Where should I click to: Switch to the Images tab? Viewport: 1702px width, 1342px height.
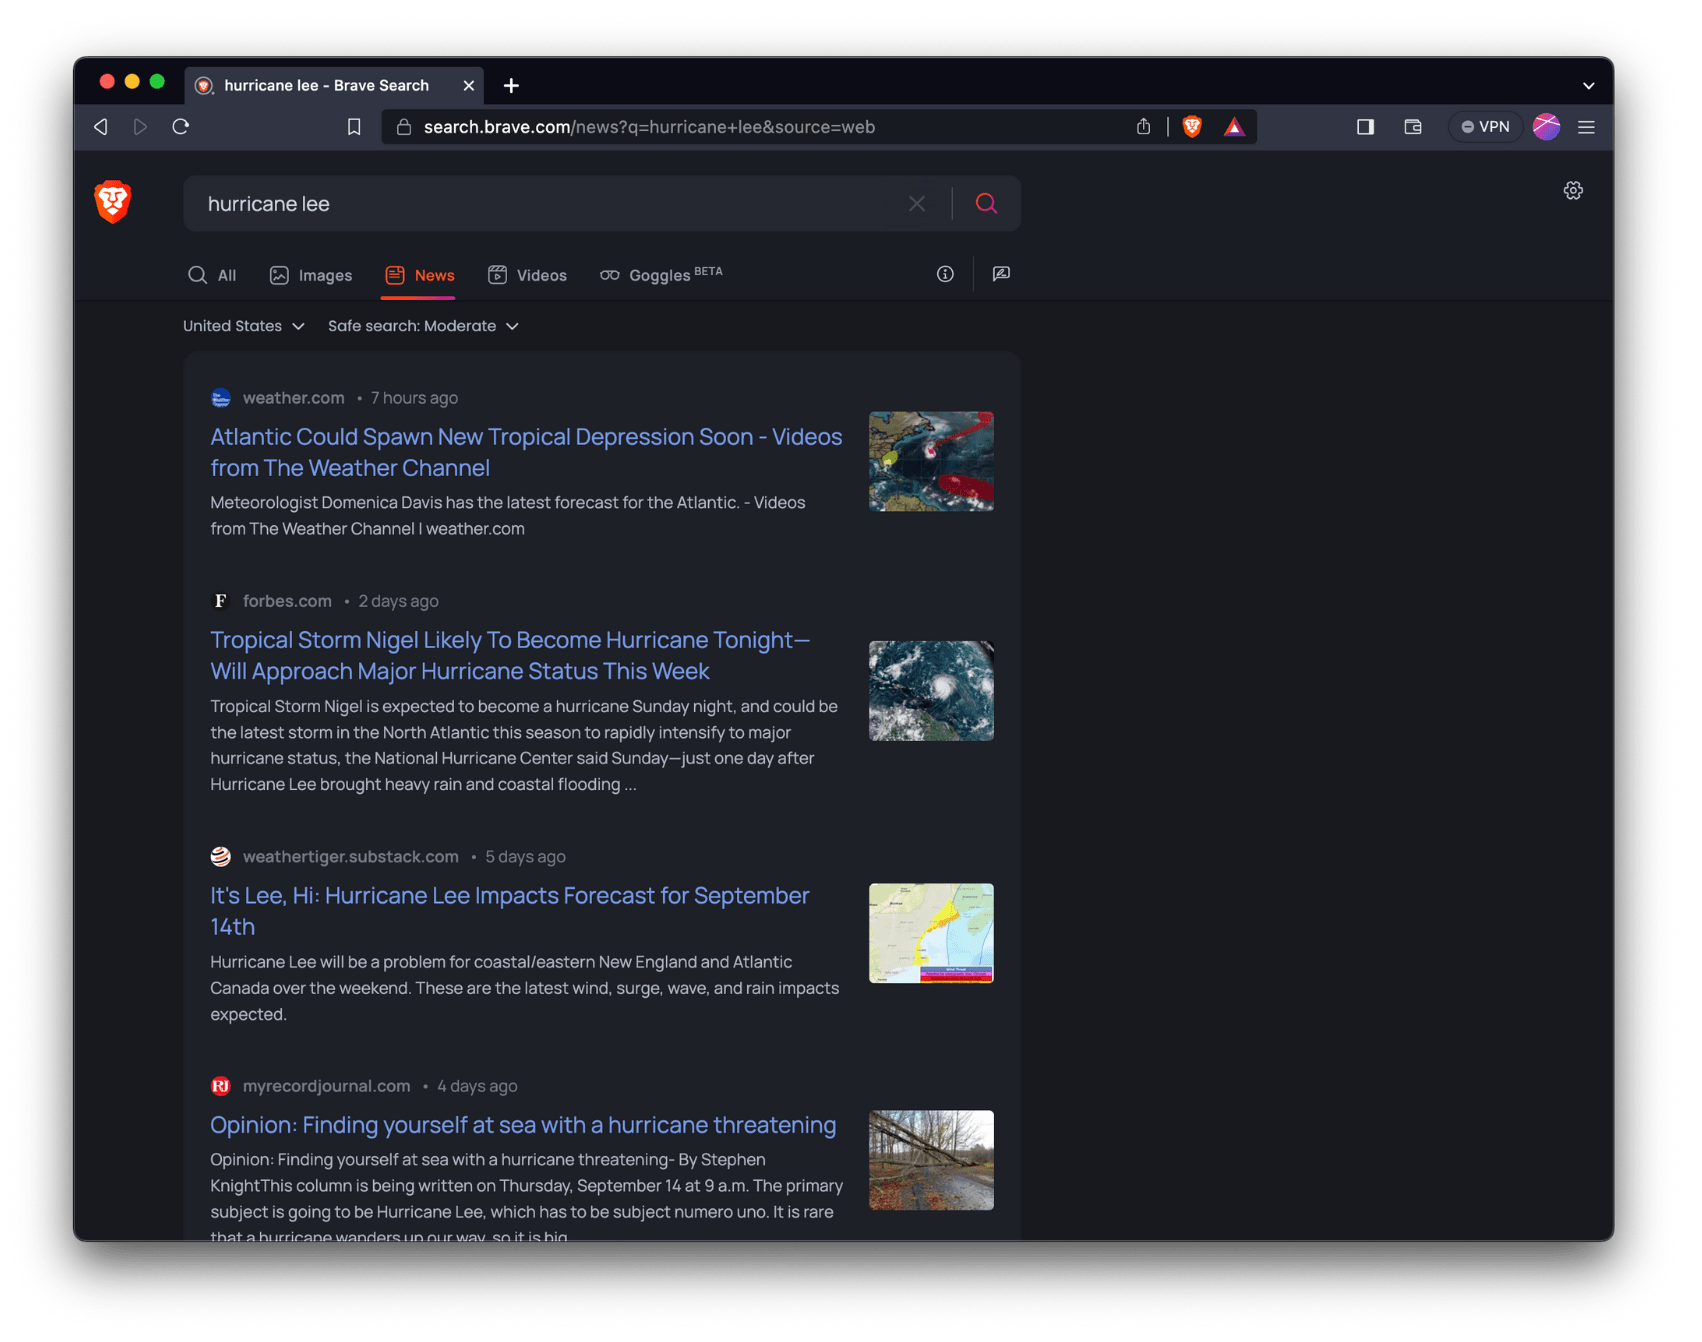[x=311, y=275]
